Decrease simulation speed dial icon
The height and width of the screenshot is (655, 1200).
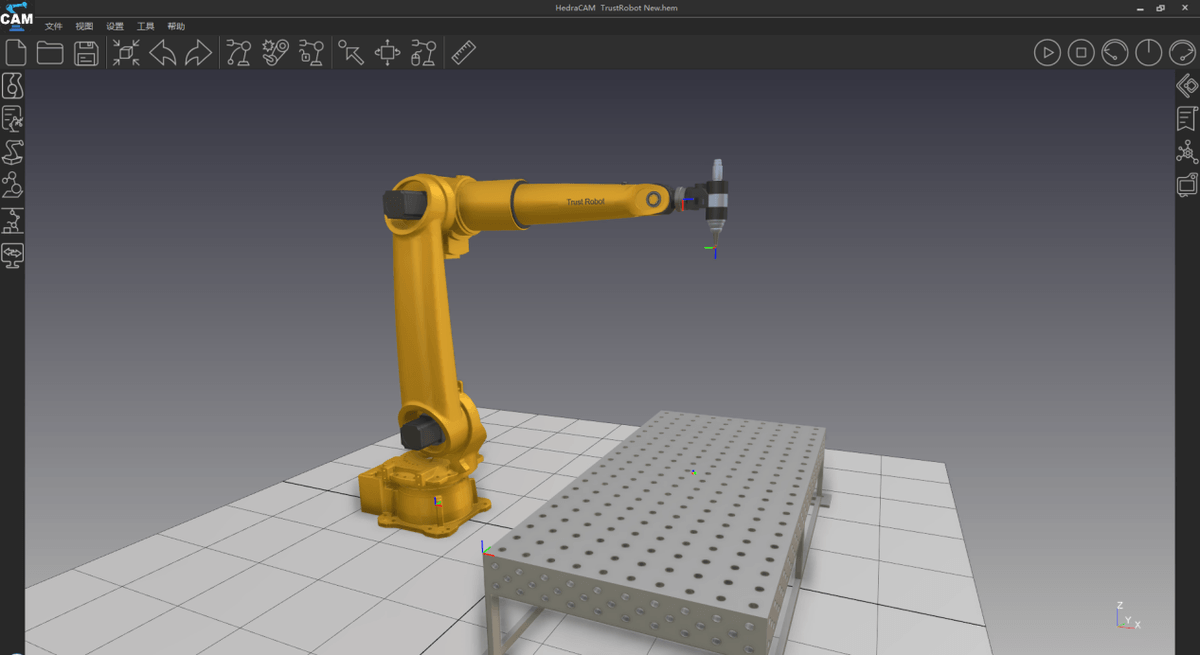1115,53
